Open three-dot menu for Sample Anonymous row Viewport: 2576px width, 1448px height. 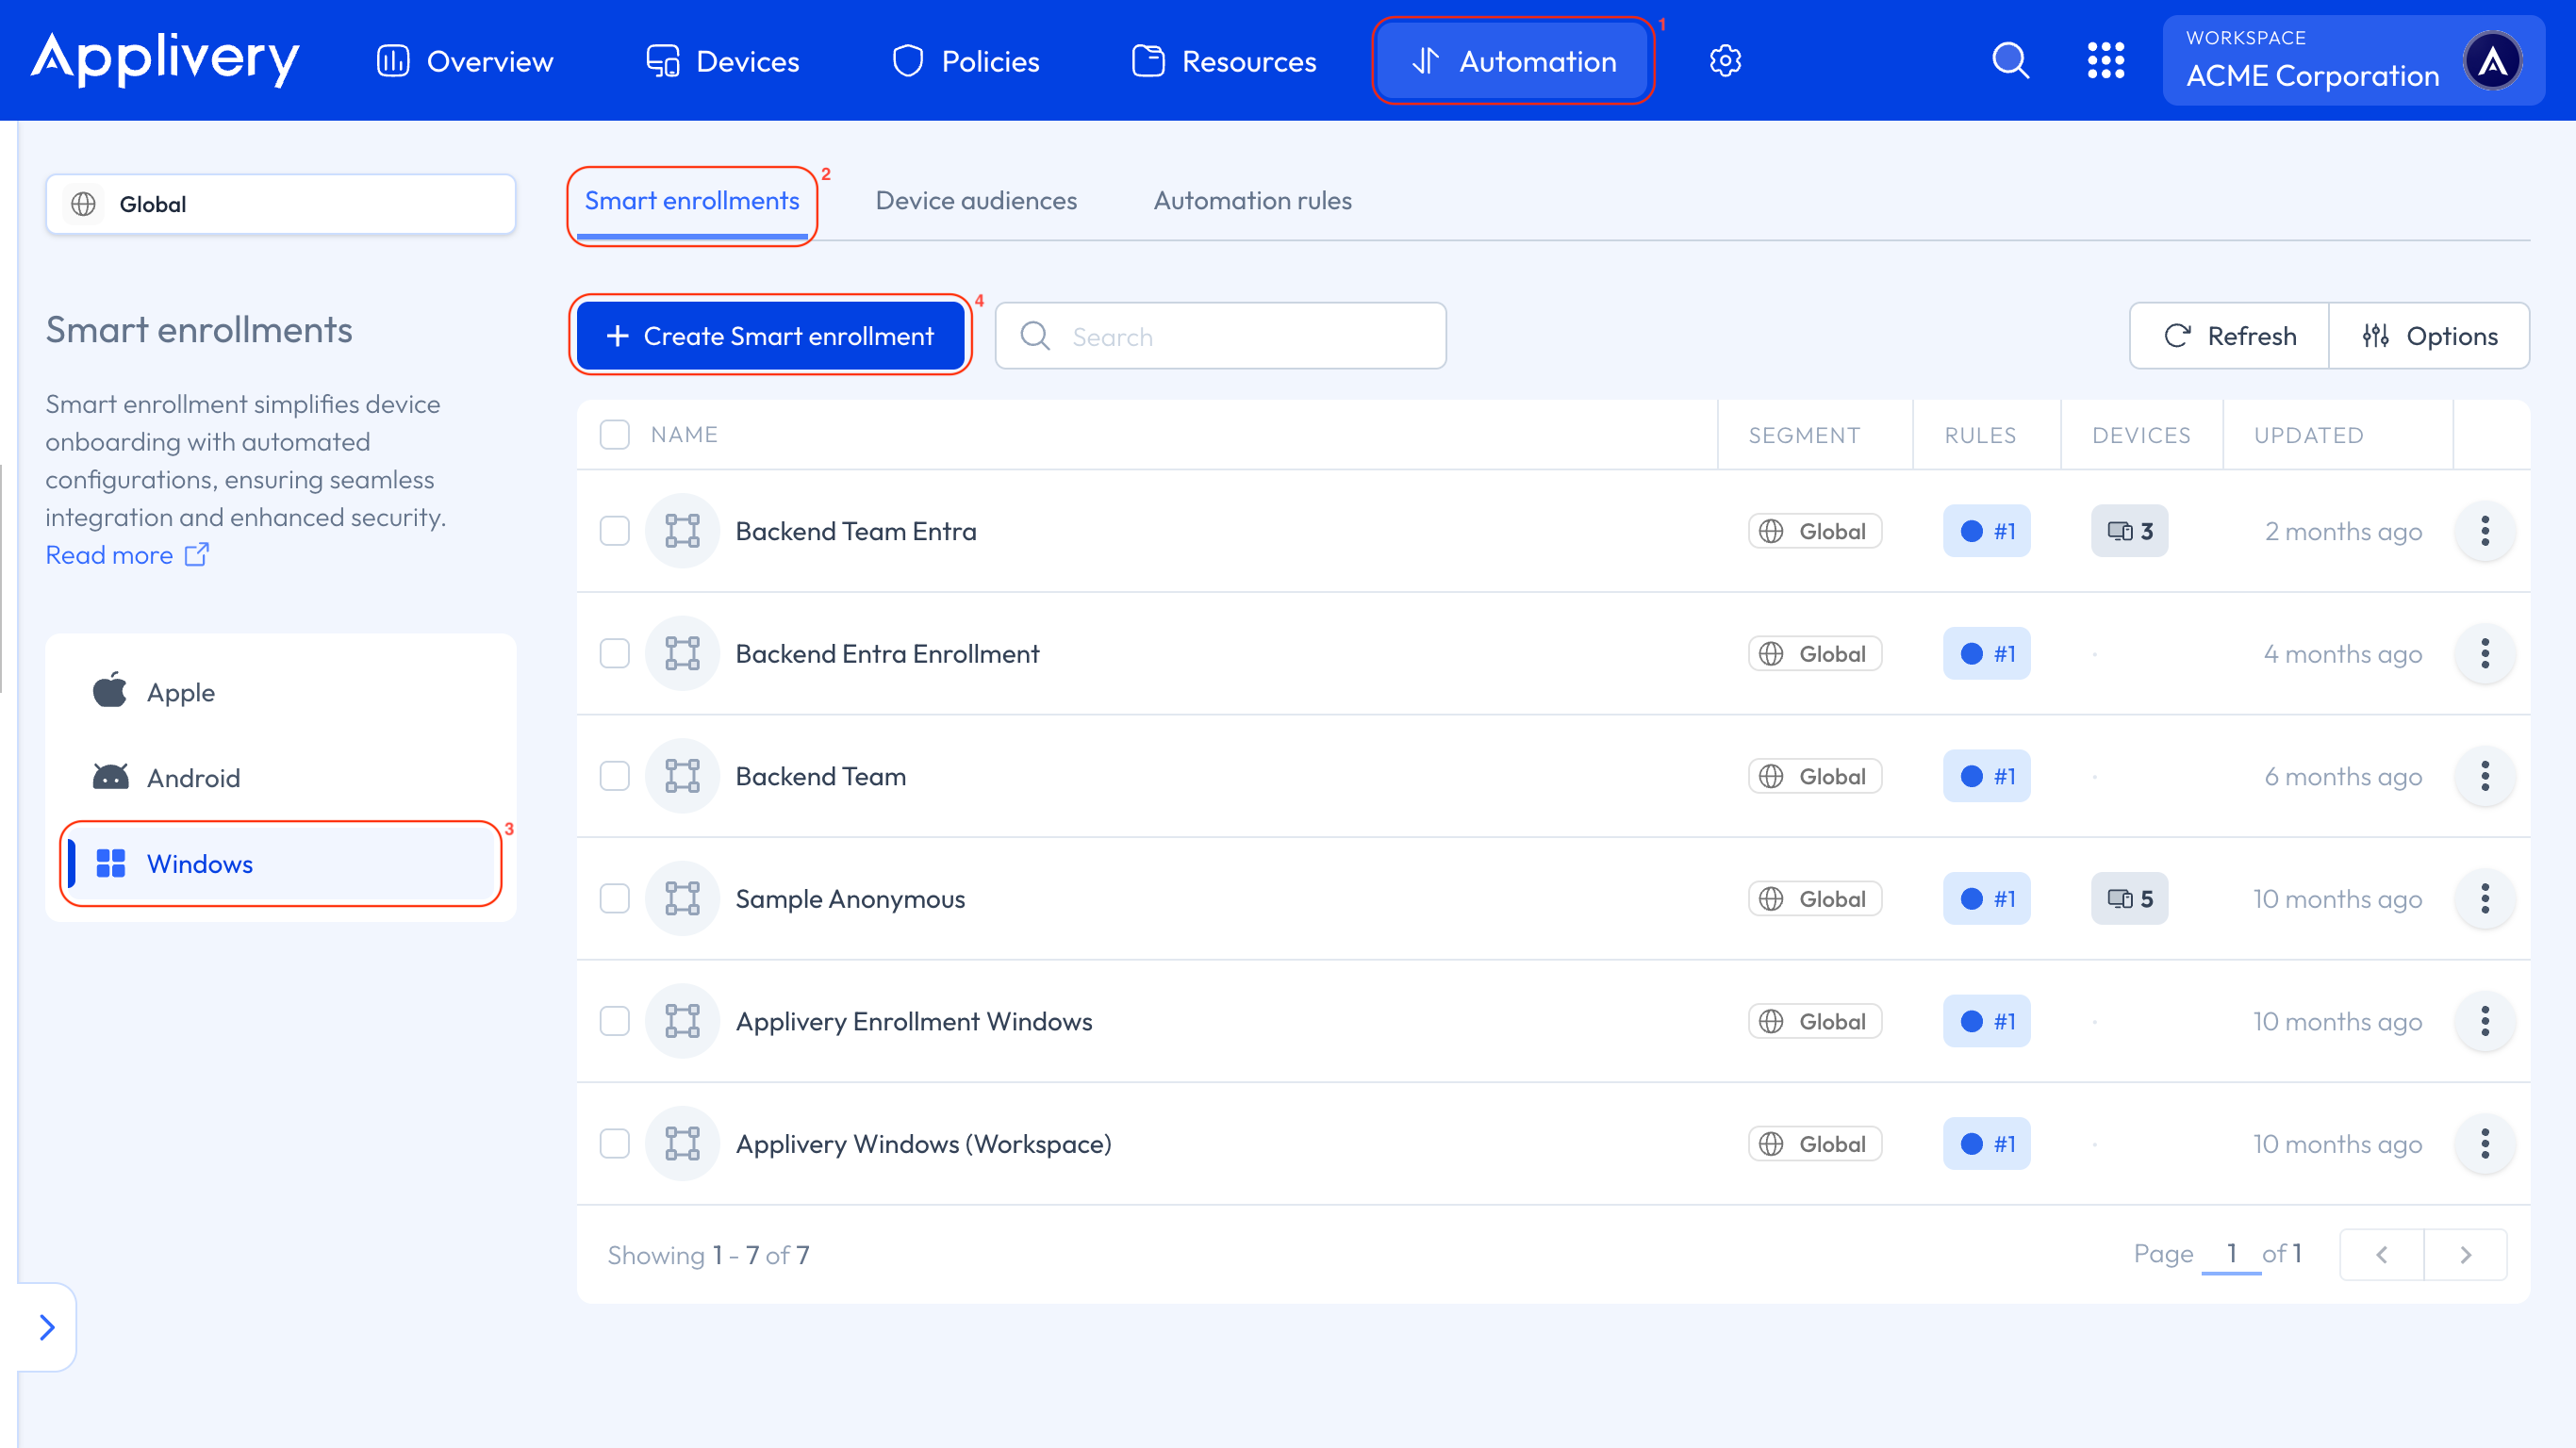(x=2484, y=898)
